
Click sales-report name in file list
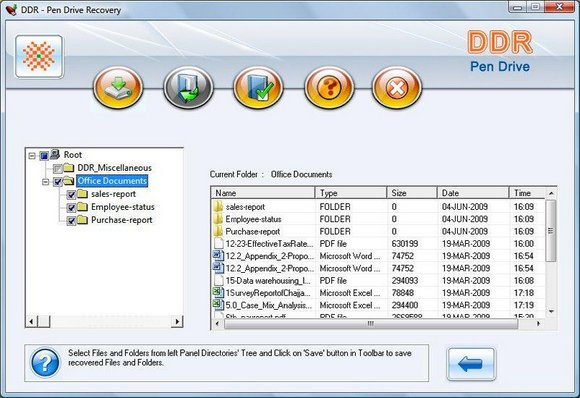tap(245, 207)
